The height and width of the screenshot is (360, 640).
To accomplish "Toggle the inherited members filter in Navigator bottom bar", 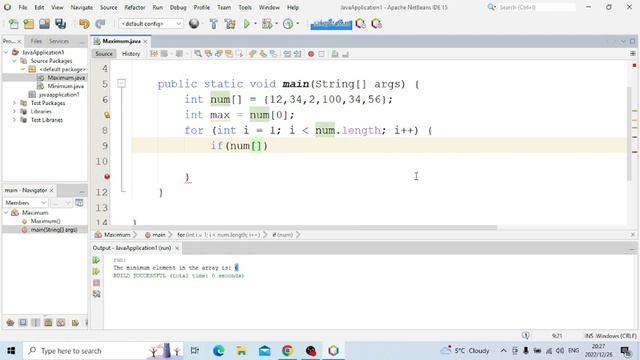I will [x=61, y=323].
